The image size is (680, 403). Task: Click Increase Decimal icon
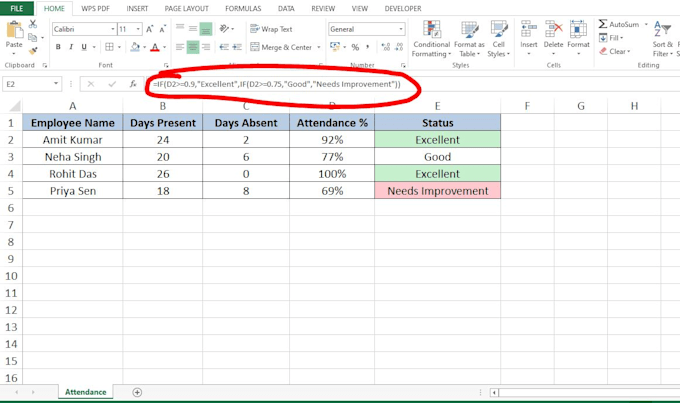386,47
